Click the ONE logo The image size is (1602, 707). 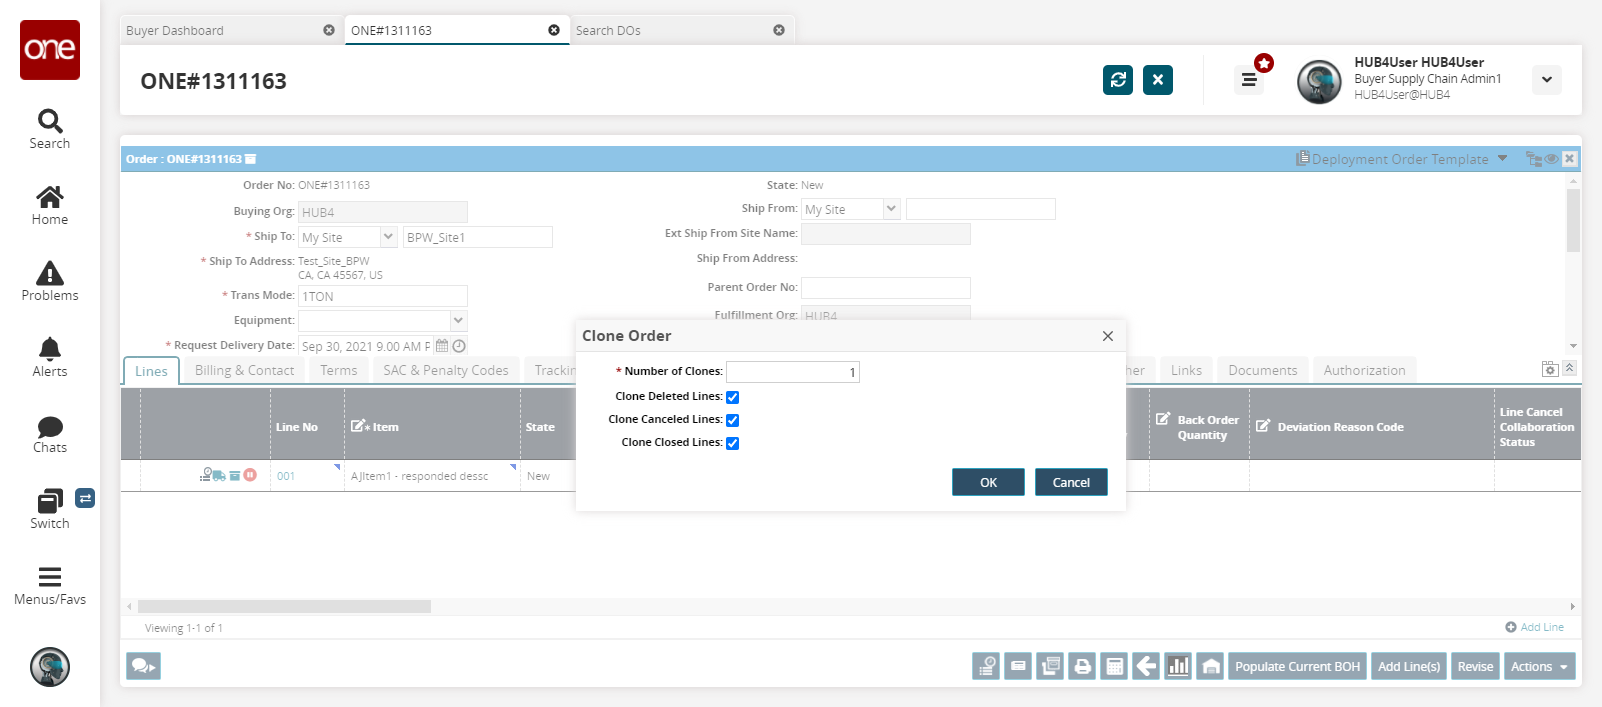coord(50,50)
